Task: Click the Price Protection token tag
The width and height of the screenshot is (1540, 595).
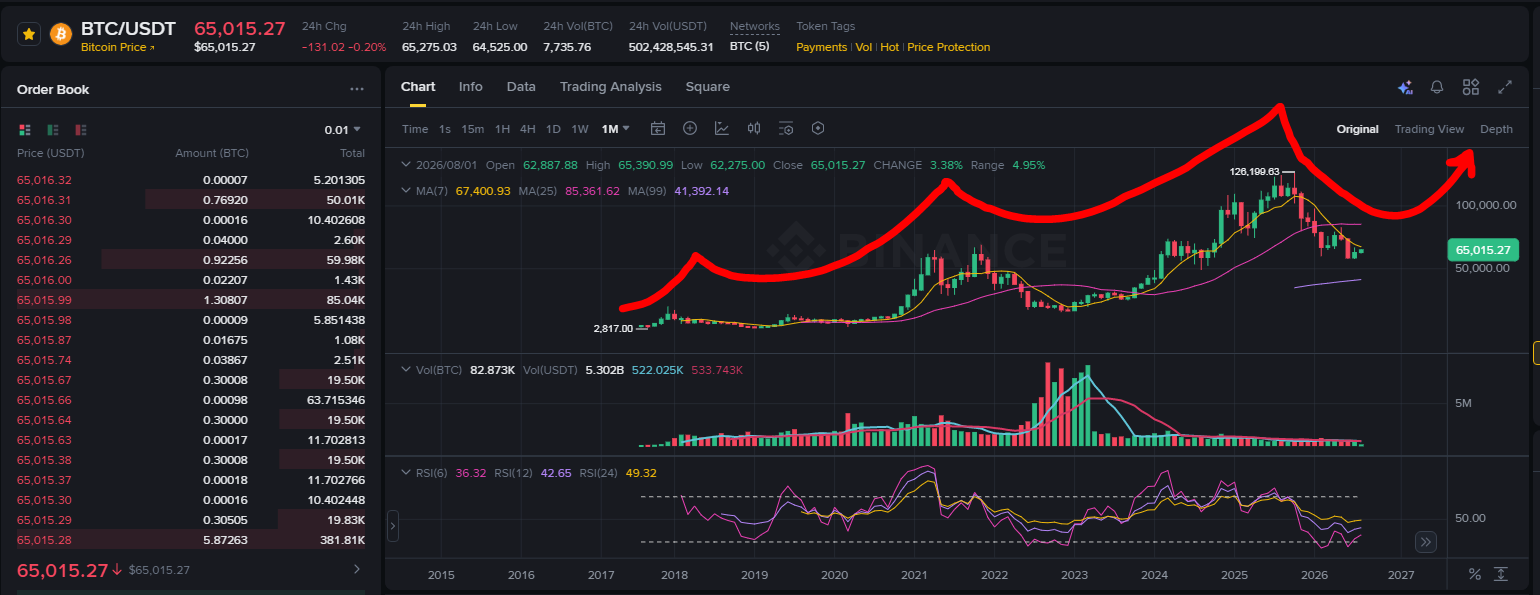Action: 949,47
